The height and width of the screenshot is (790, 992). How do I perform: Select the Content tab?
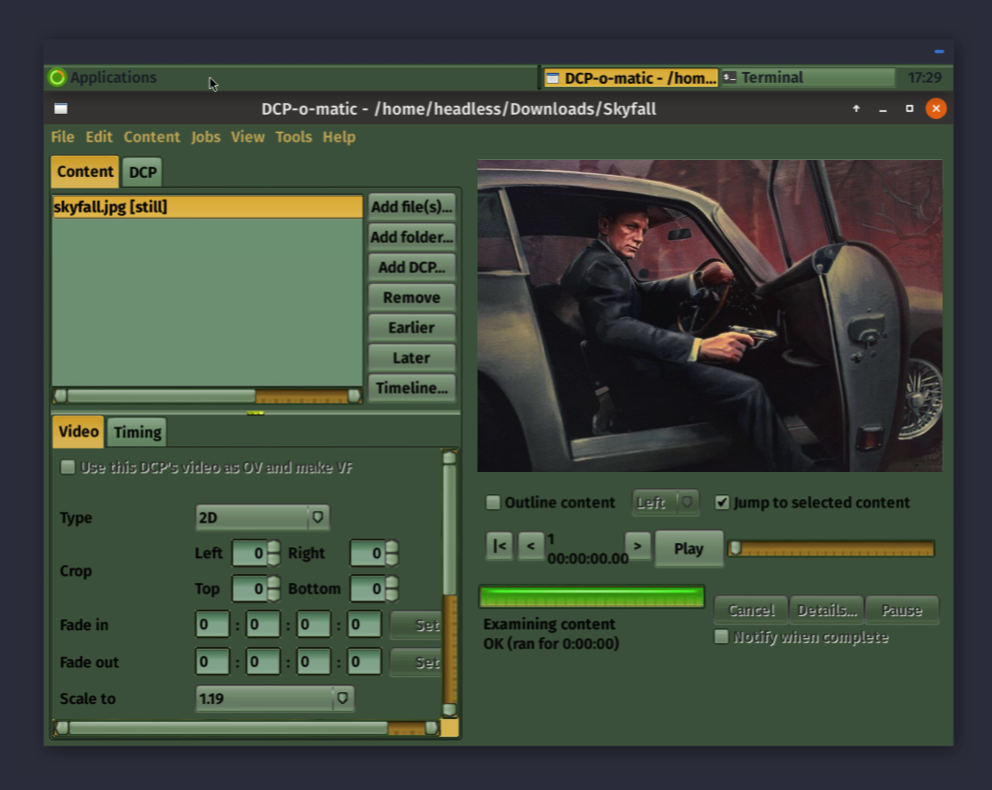tap(85, 171)
